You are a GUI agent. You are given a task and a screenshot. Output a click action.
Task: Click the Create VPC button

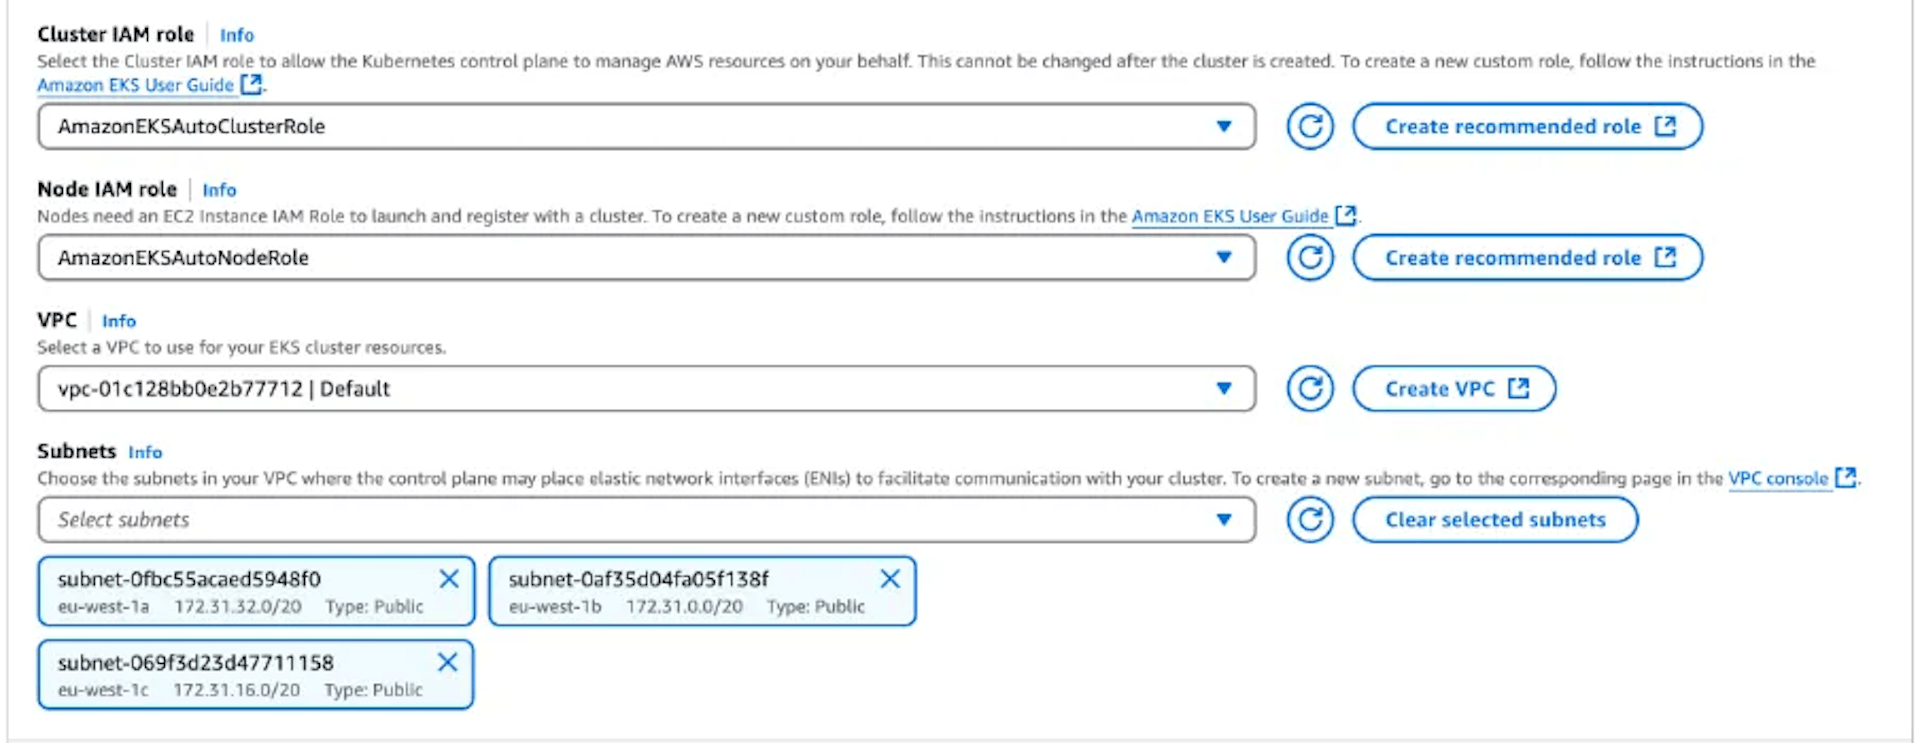(x=1454, y=389)
